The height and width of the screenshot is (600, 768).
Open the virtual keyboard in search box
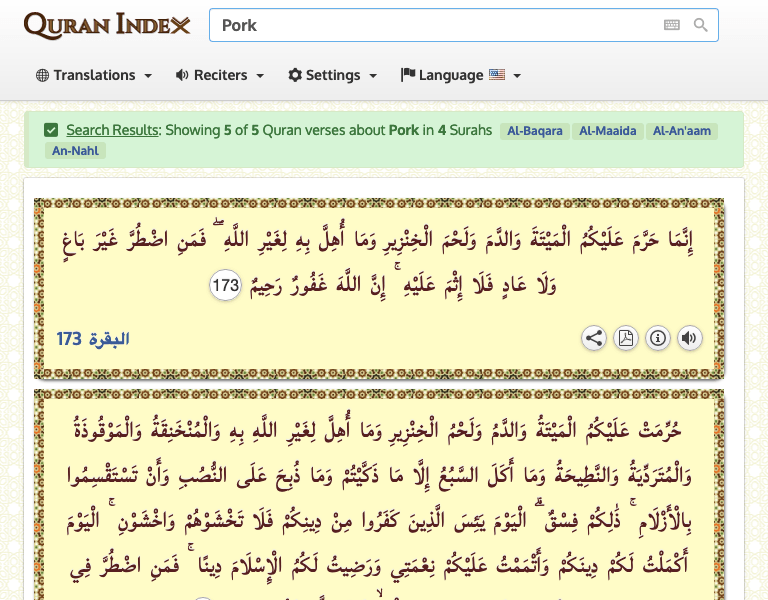coord(671,25)
